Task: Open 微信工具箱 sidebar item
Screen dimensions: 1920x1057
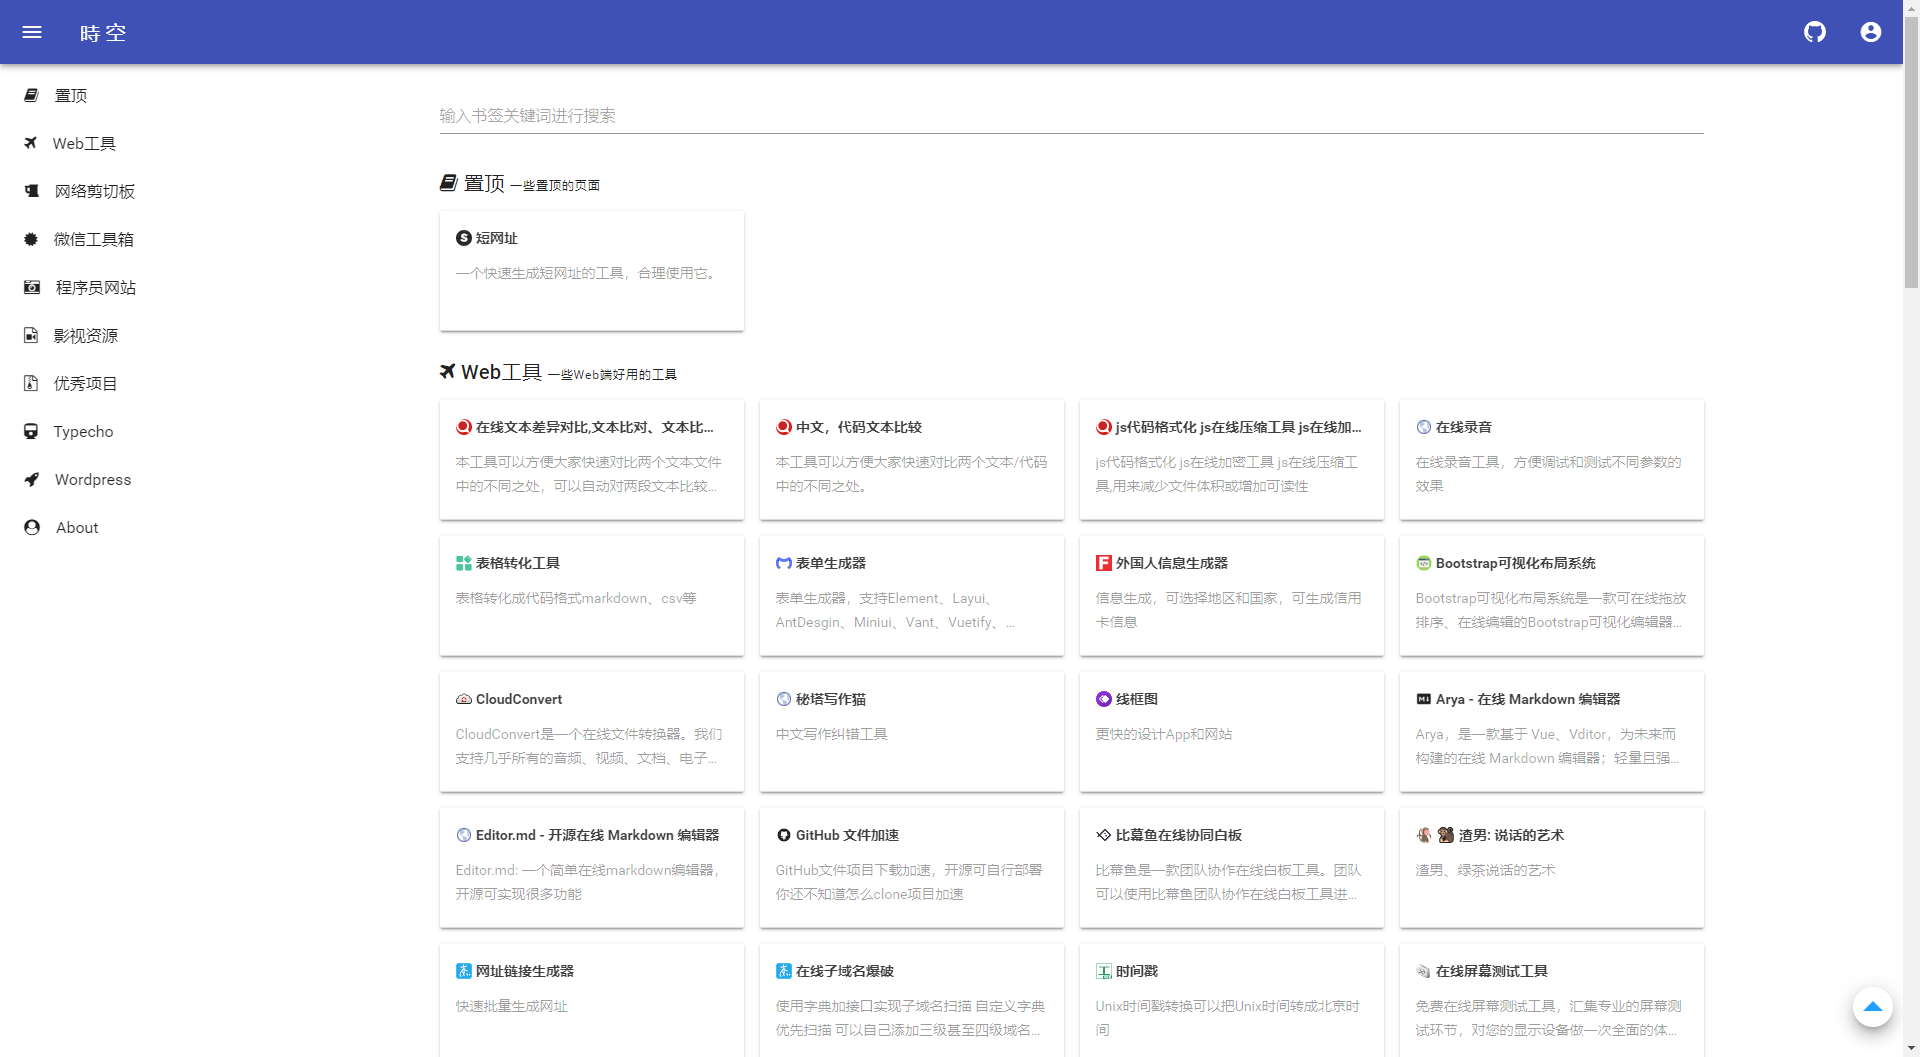Action: [x=93, y=239]
